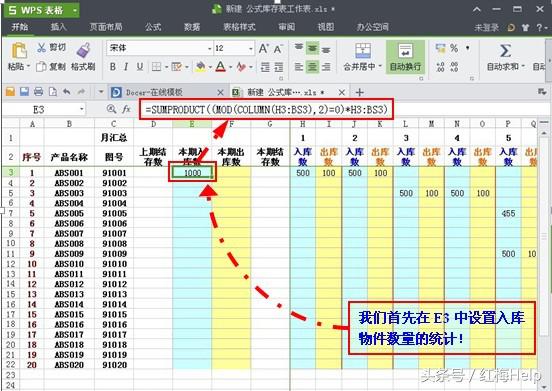Click the decrease indent icon

[265, 67]
